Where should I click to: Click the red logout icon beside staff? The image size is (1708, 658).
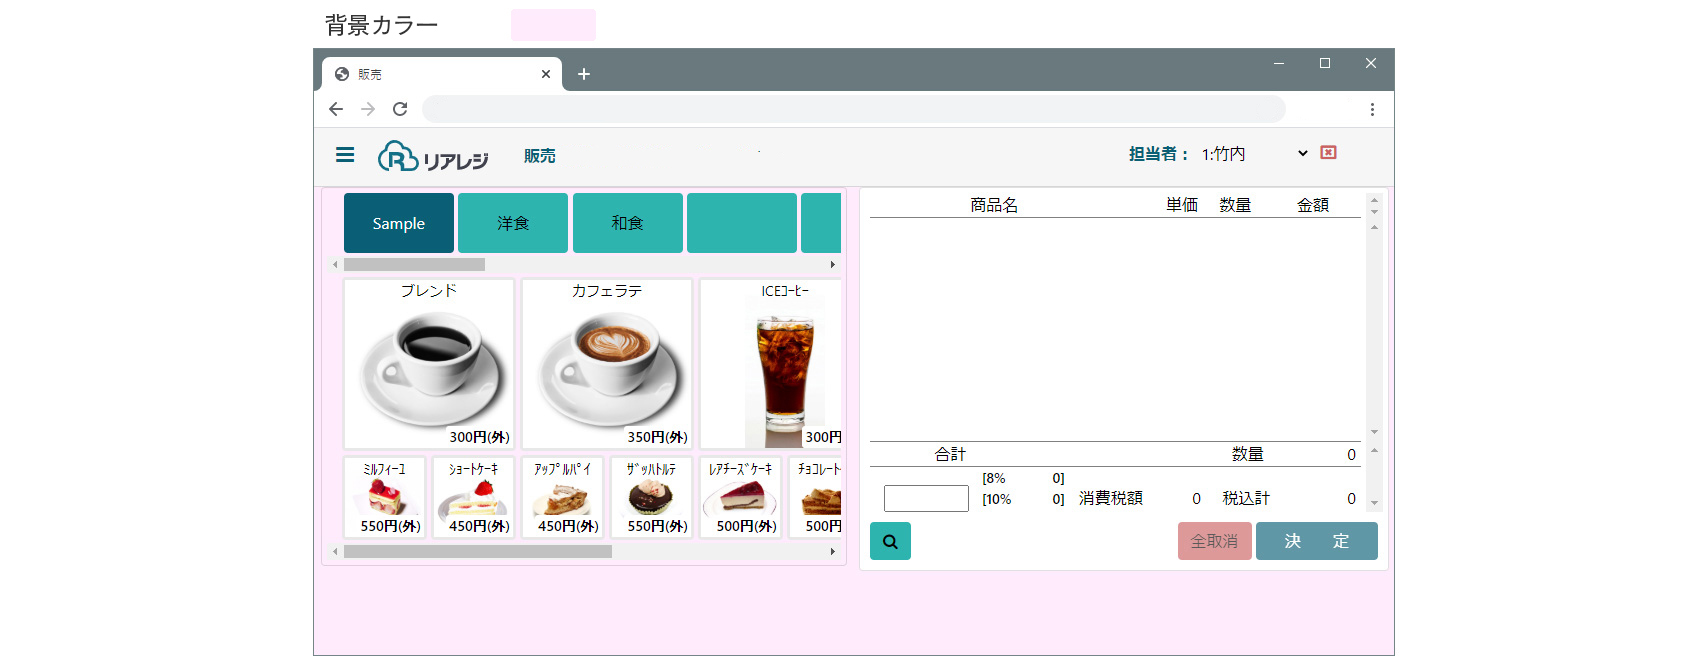[x=1328, y=153]
